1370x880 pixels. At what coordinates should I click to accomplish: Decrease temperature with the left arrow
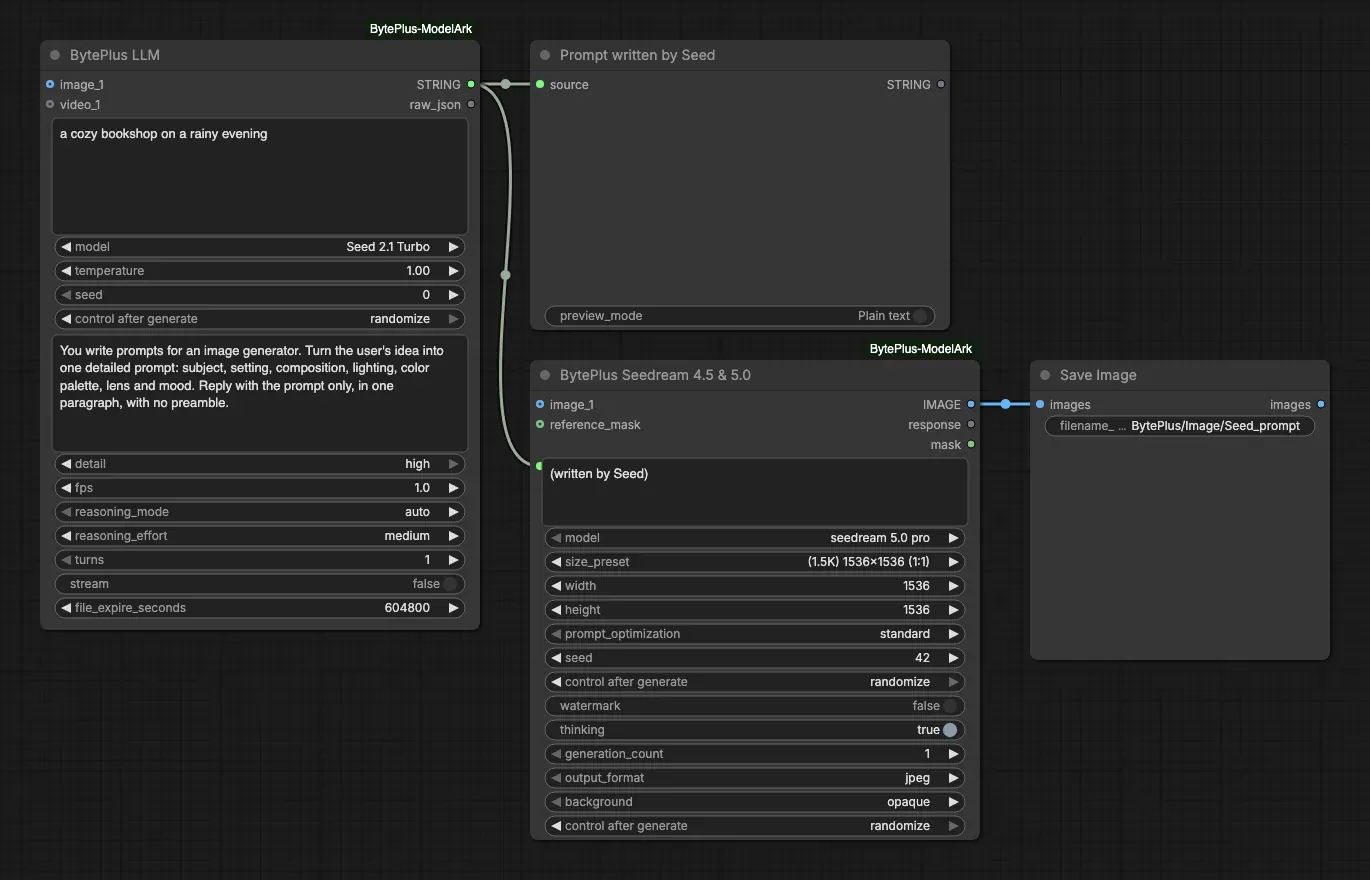pyautogui.click(x=66, y=271)
